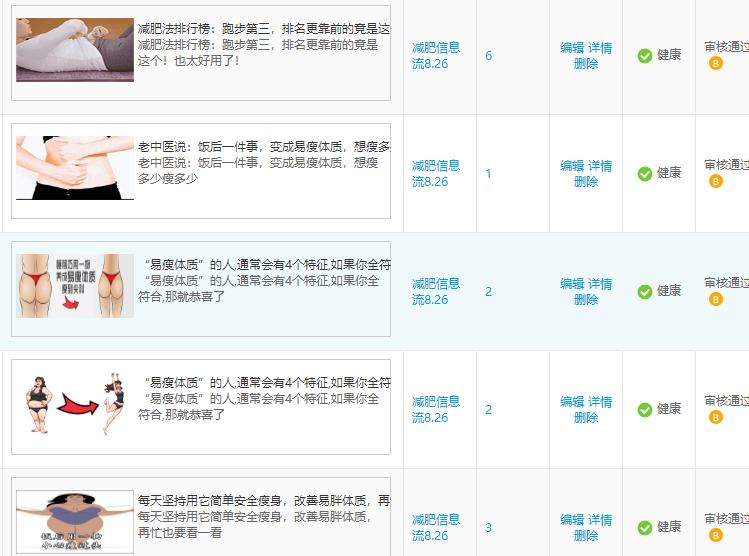Click 编辑 for the 老中医说 ad
The width and height of the screenshot is (749, 556).
click(572, 166)
